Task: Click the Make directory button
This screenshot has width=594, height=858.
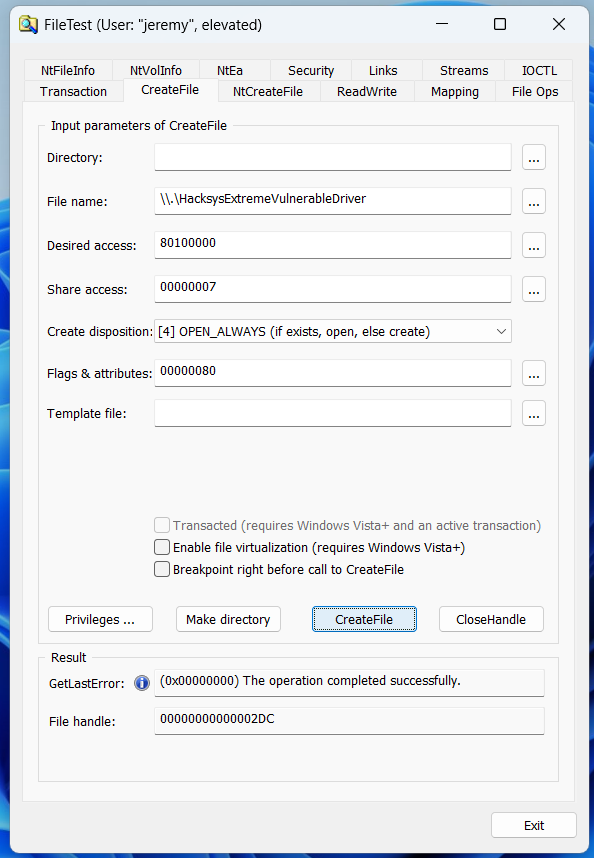Action: point(228,619)
